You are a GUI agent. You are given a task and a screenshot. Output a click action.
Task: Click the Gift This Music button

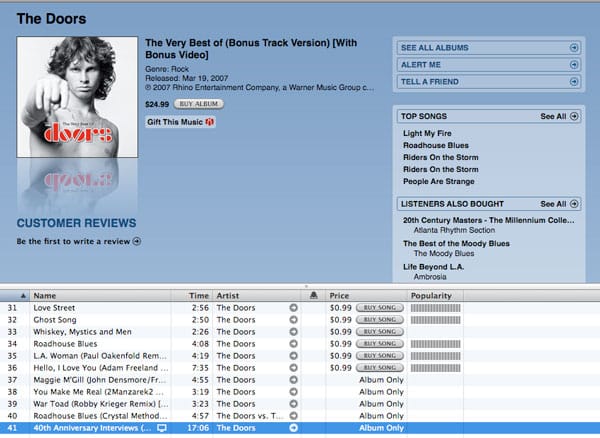coord(180,122)
